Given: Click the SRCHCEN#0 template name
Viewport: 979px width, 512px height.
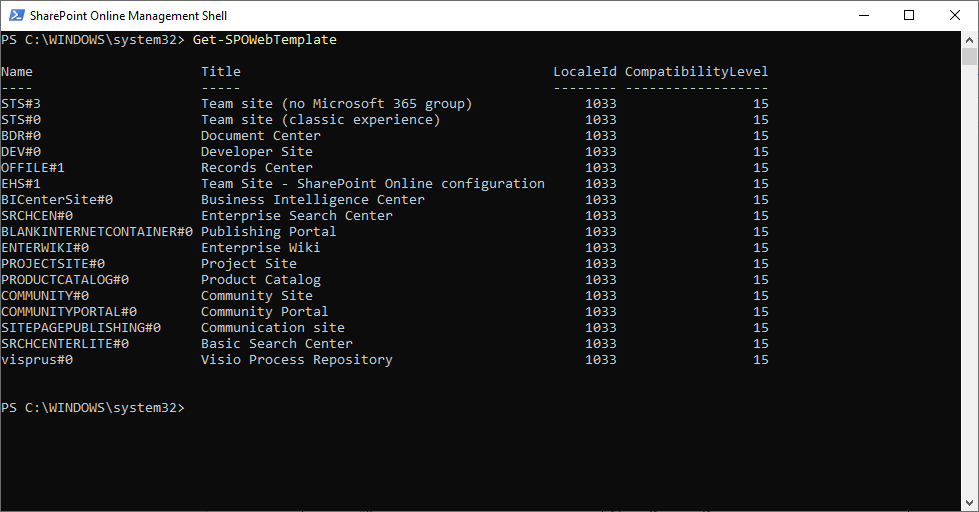Looking at the screenshot, I should point(37,215).
